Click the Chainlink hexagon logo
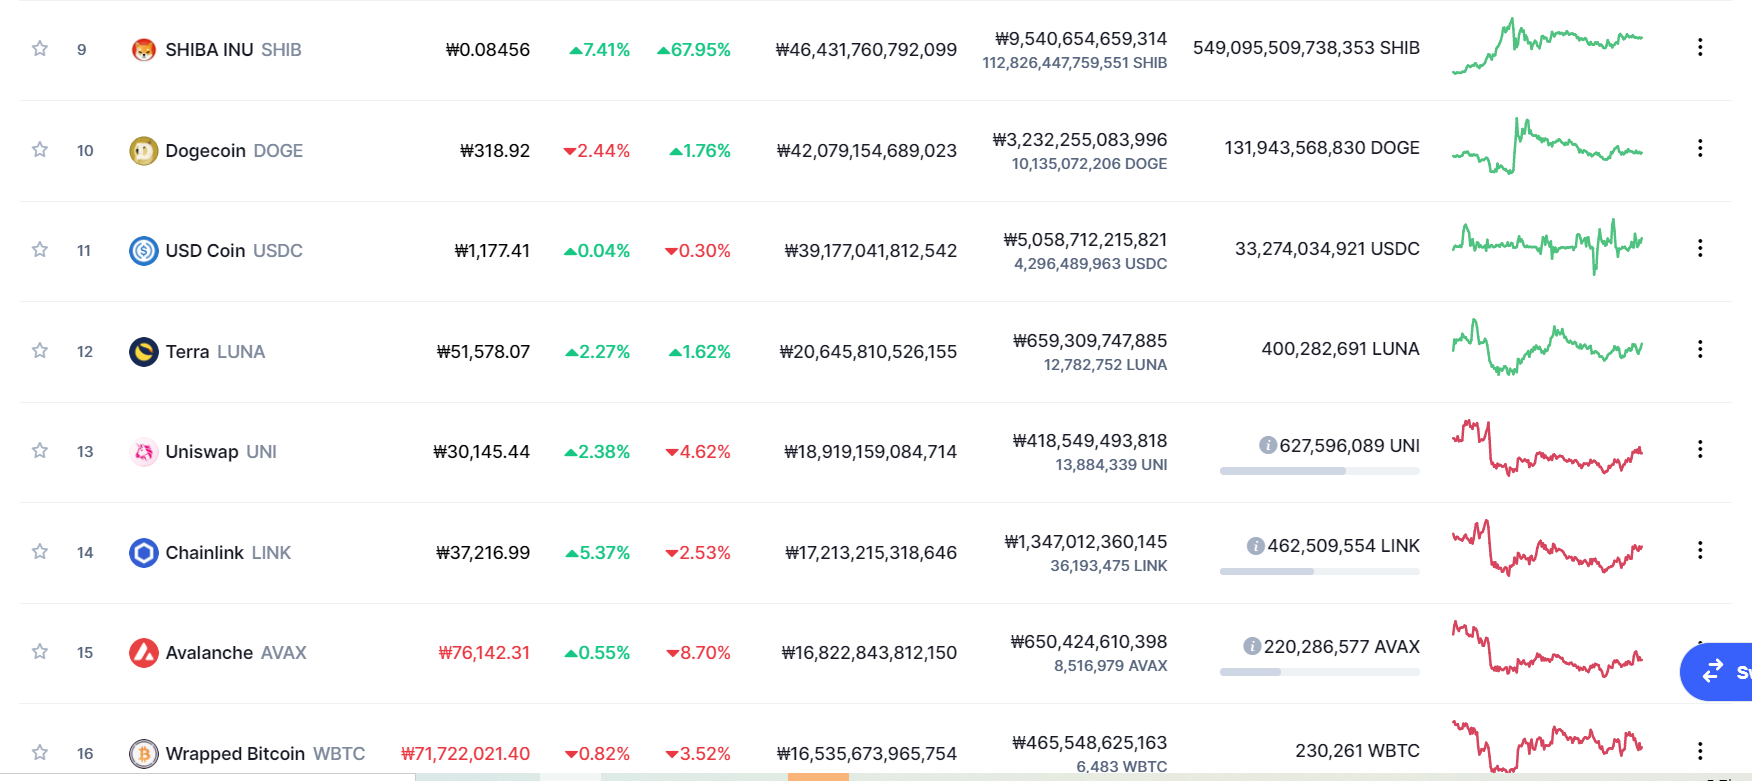1752x781 pixels. [x=144, y=553]
